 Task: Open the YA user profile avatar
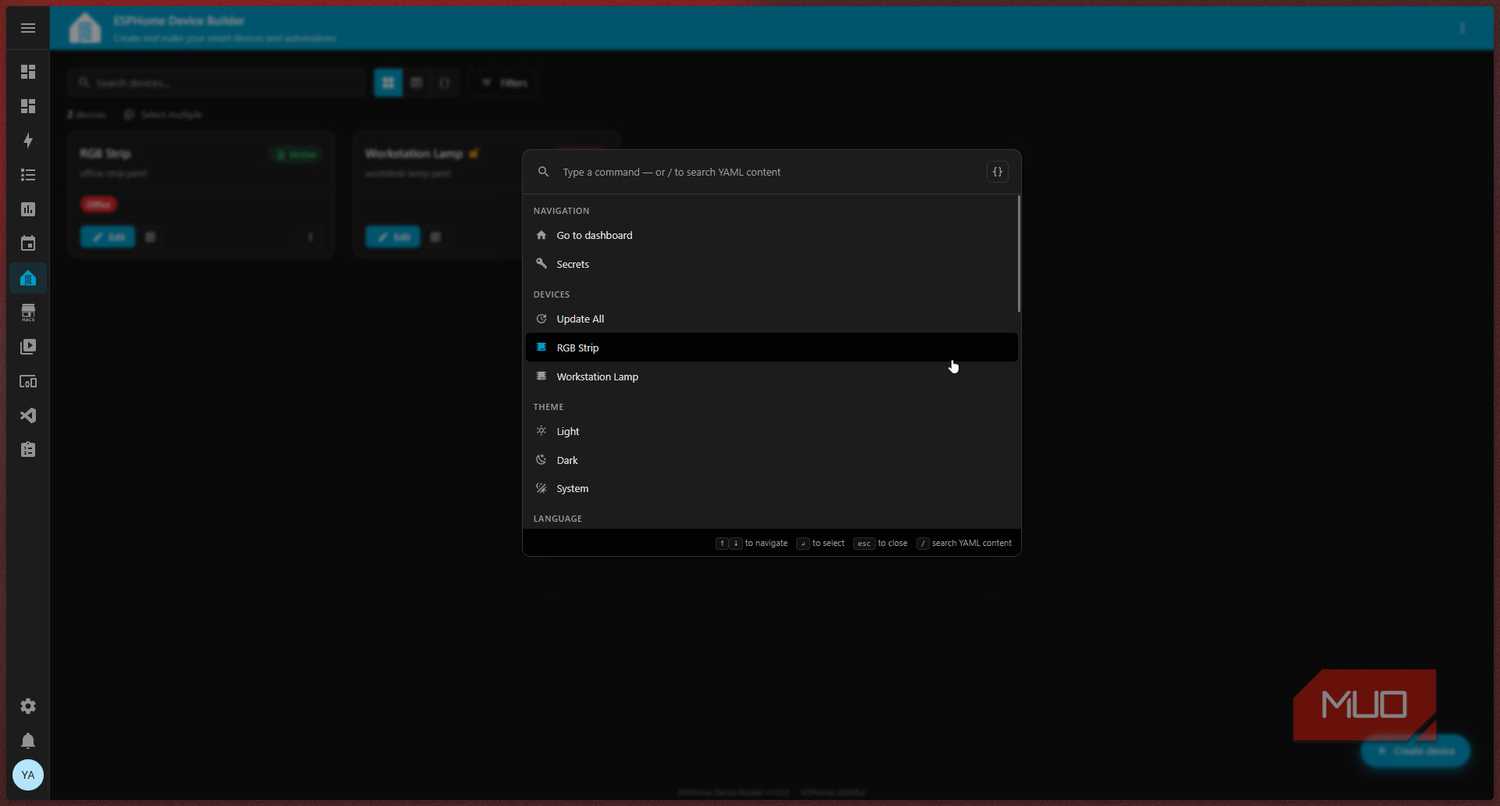click(x=28, y=775)
